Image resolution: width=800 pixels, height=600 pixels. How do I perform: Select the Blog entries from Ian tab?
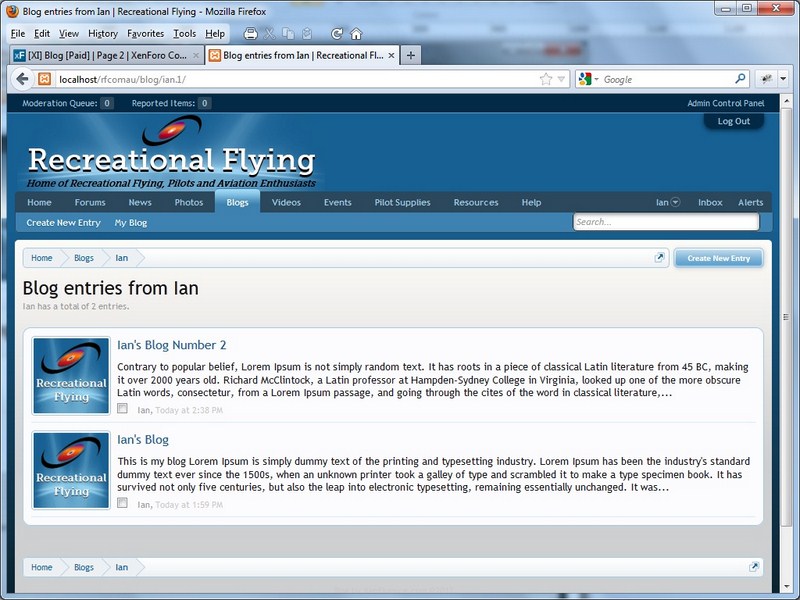pyautogui.click(x=303, y=55)
